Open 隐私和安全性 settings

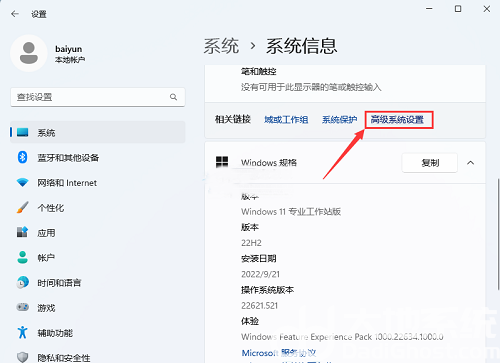click(97, 357)
